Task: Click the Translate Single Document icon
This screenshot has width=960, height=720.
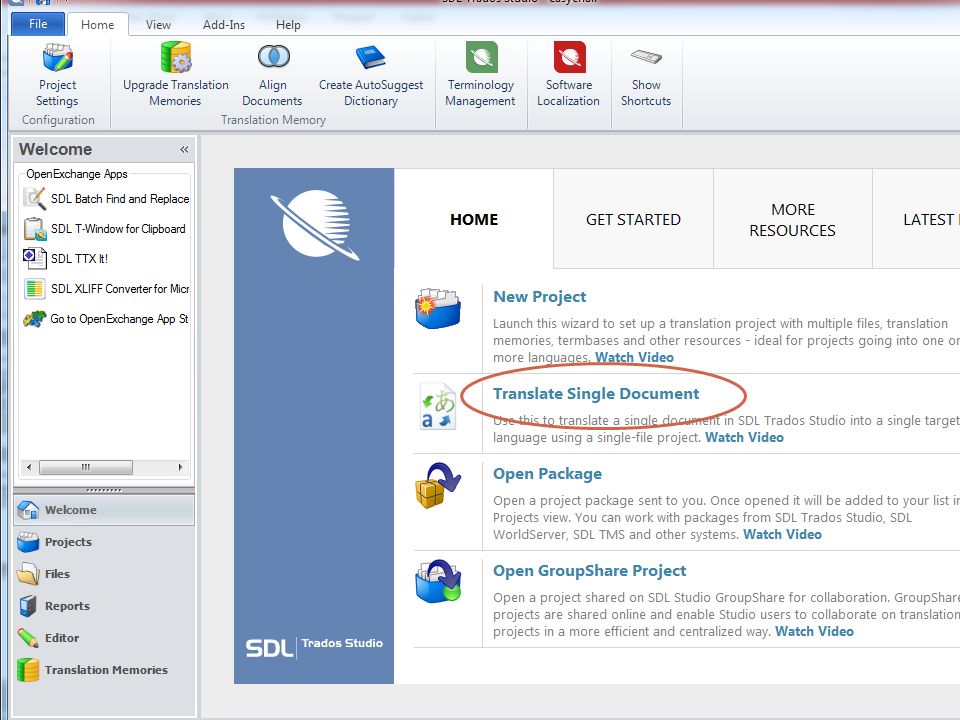Action: [438, 406]
